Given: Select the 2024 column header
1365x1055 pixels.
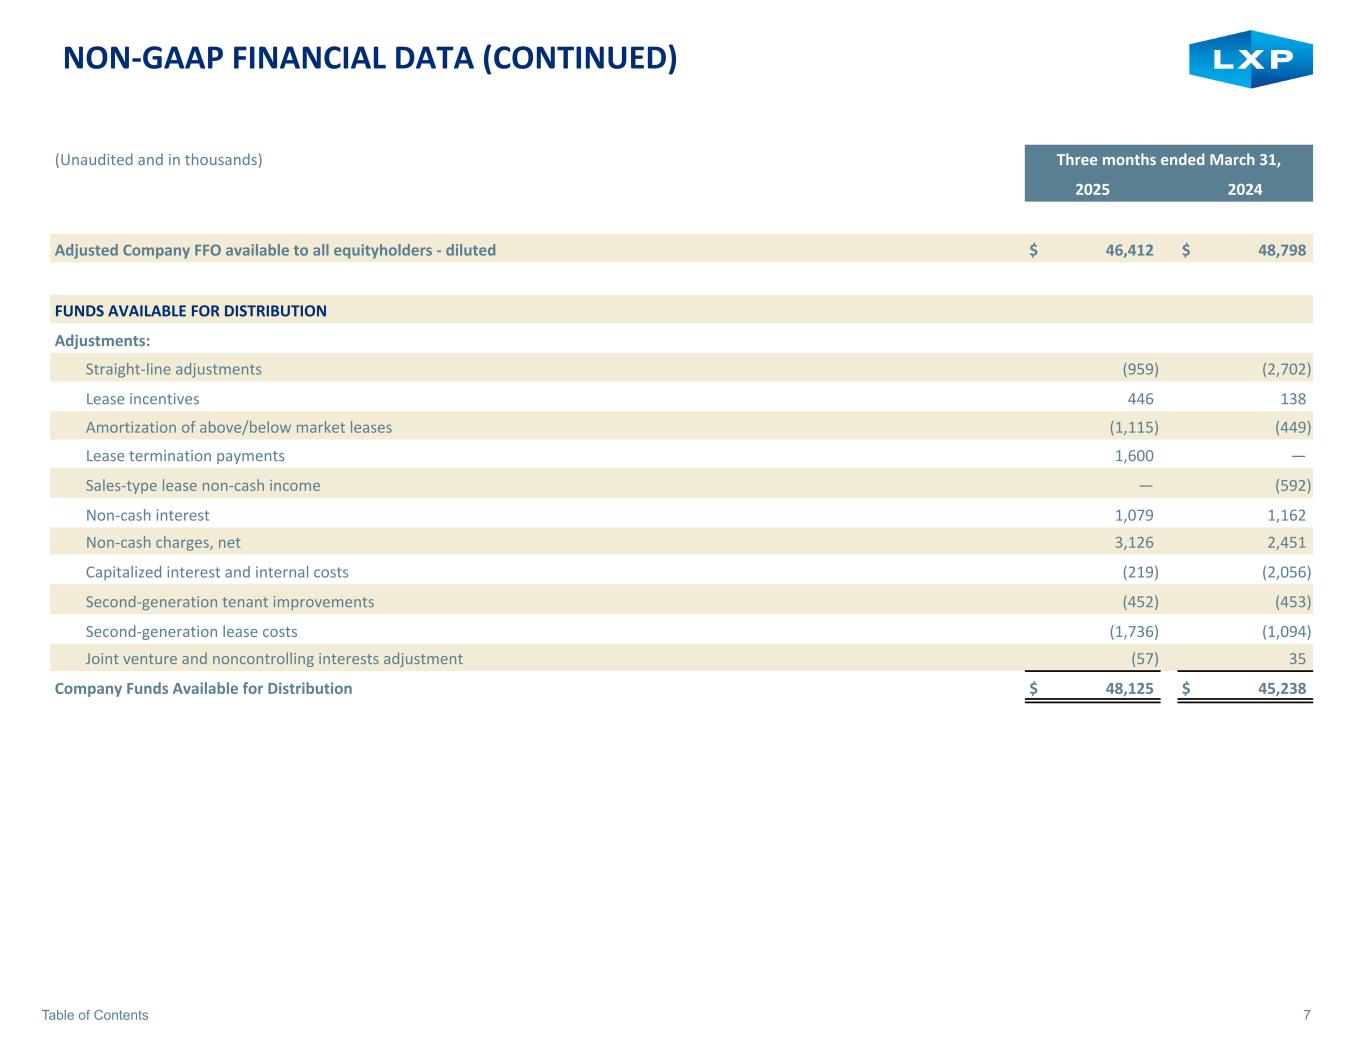Looking at the screenshot, I should [1244, 189].
